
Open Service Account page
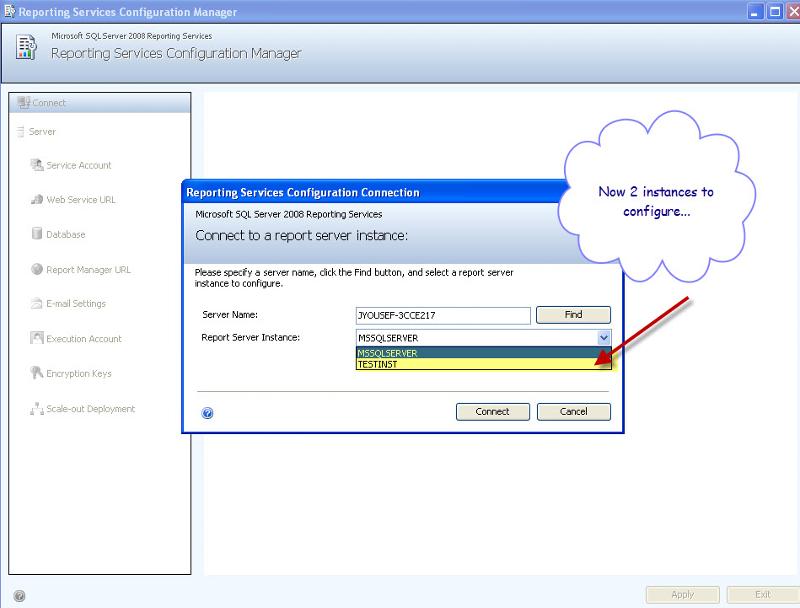pos(79,165)
